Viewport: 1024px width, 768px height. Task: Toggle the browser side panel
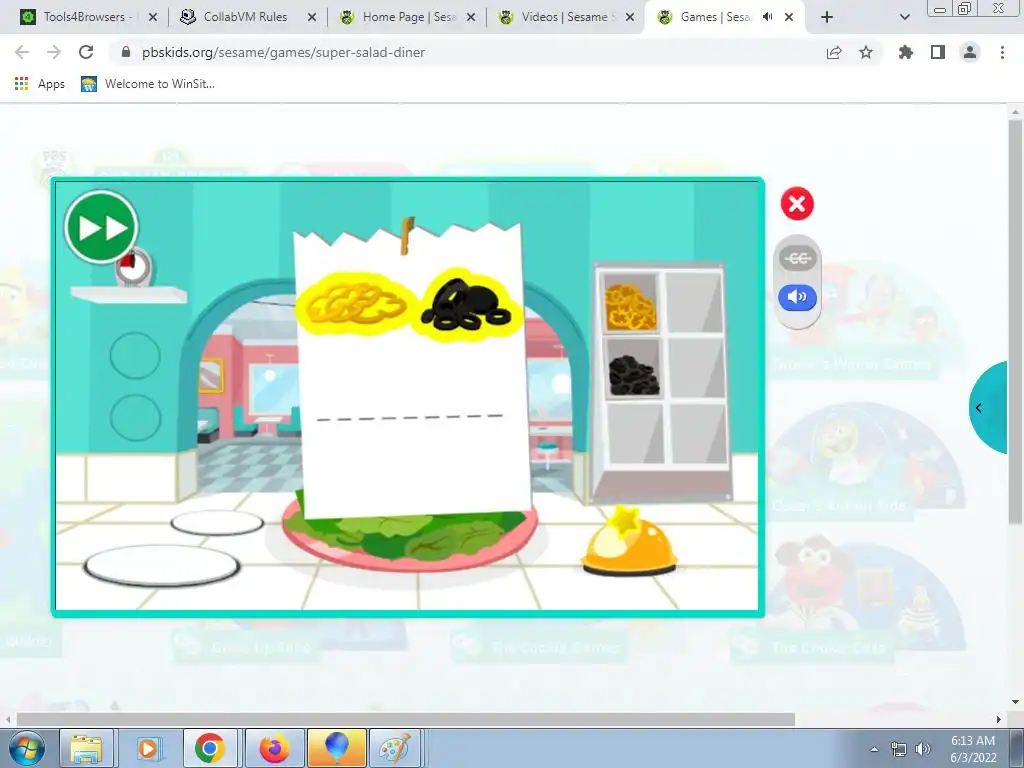click(938, 52)
